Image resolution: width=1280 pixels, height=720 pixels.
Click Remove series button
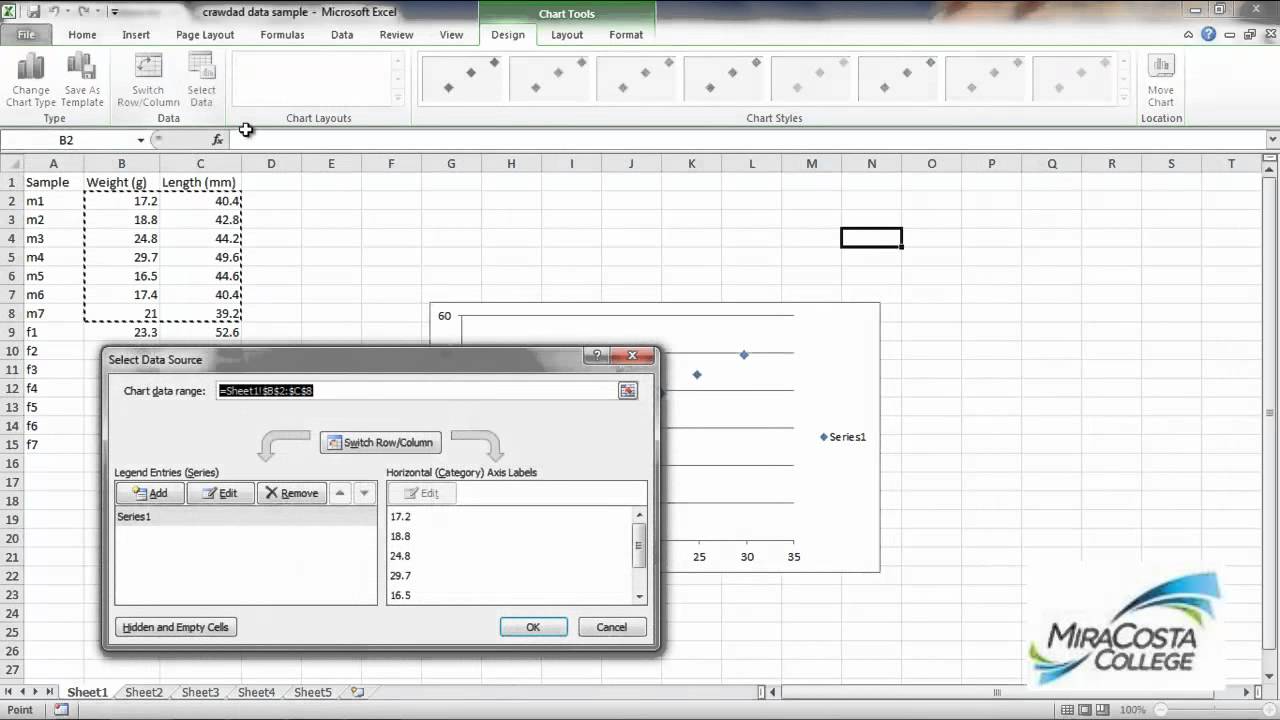click(292, 493)
